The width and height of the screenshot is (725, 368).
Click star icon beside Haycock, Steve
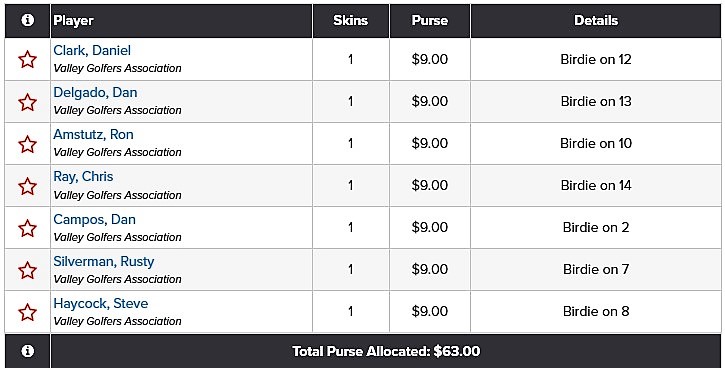27,312
